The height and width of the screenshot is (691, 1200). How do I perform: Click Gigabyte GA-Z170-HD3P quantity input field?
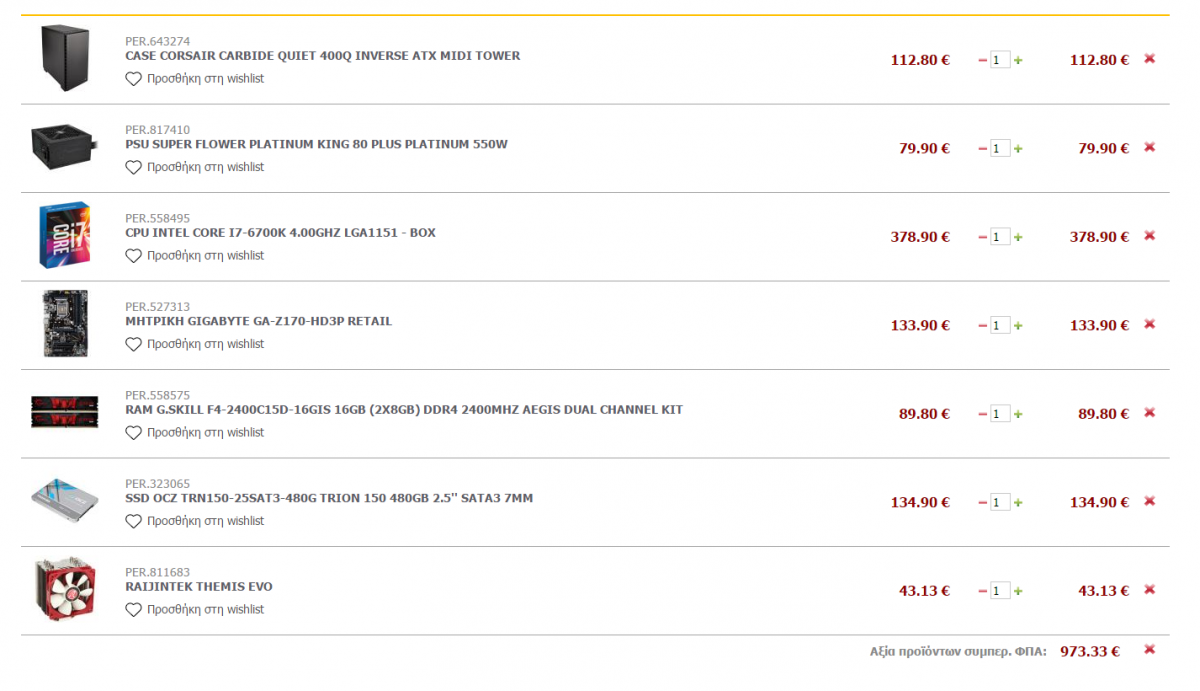pyautogui.click(x=1000, y=325)
